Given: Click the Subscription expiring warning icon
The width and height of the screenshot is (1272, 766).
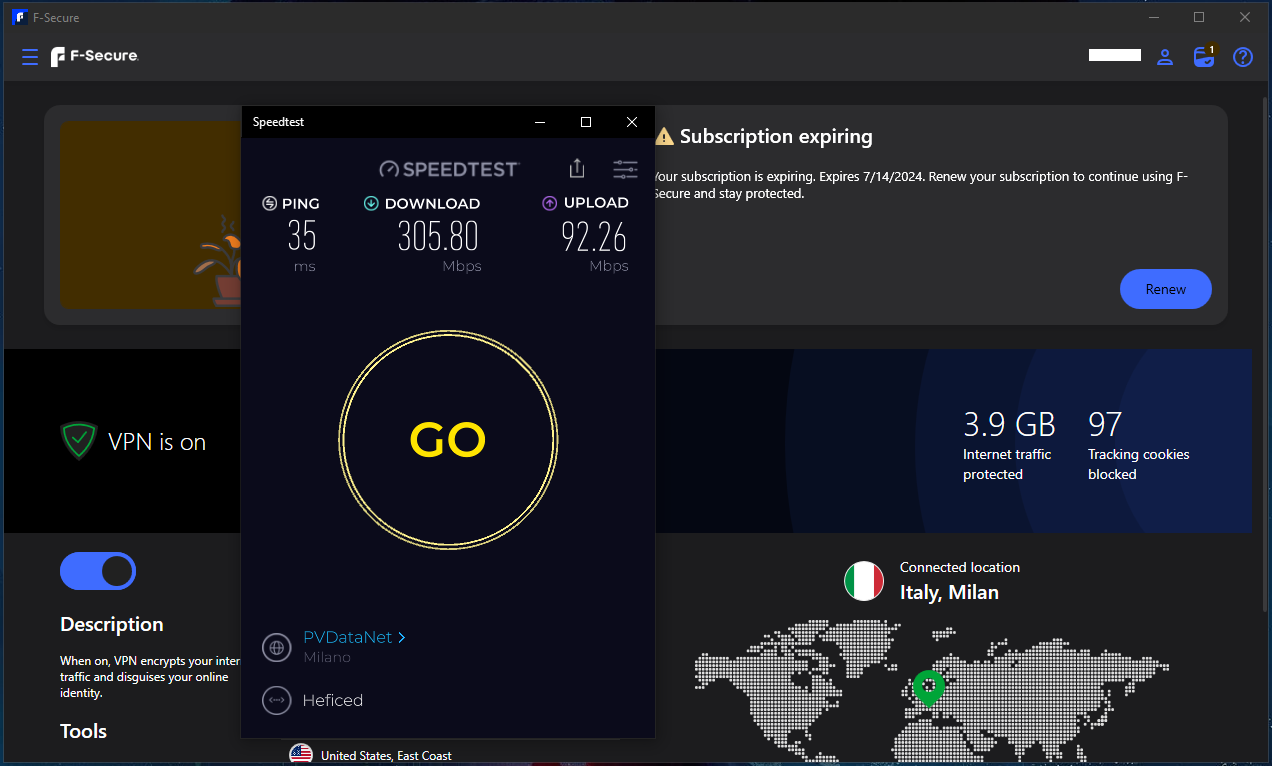Looking at the screenshot, I should [664, 136].
